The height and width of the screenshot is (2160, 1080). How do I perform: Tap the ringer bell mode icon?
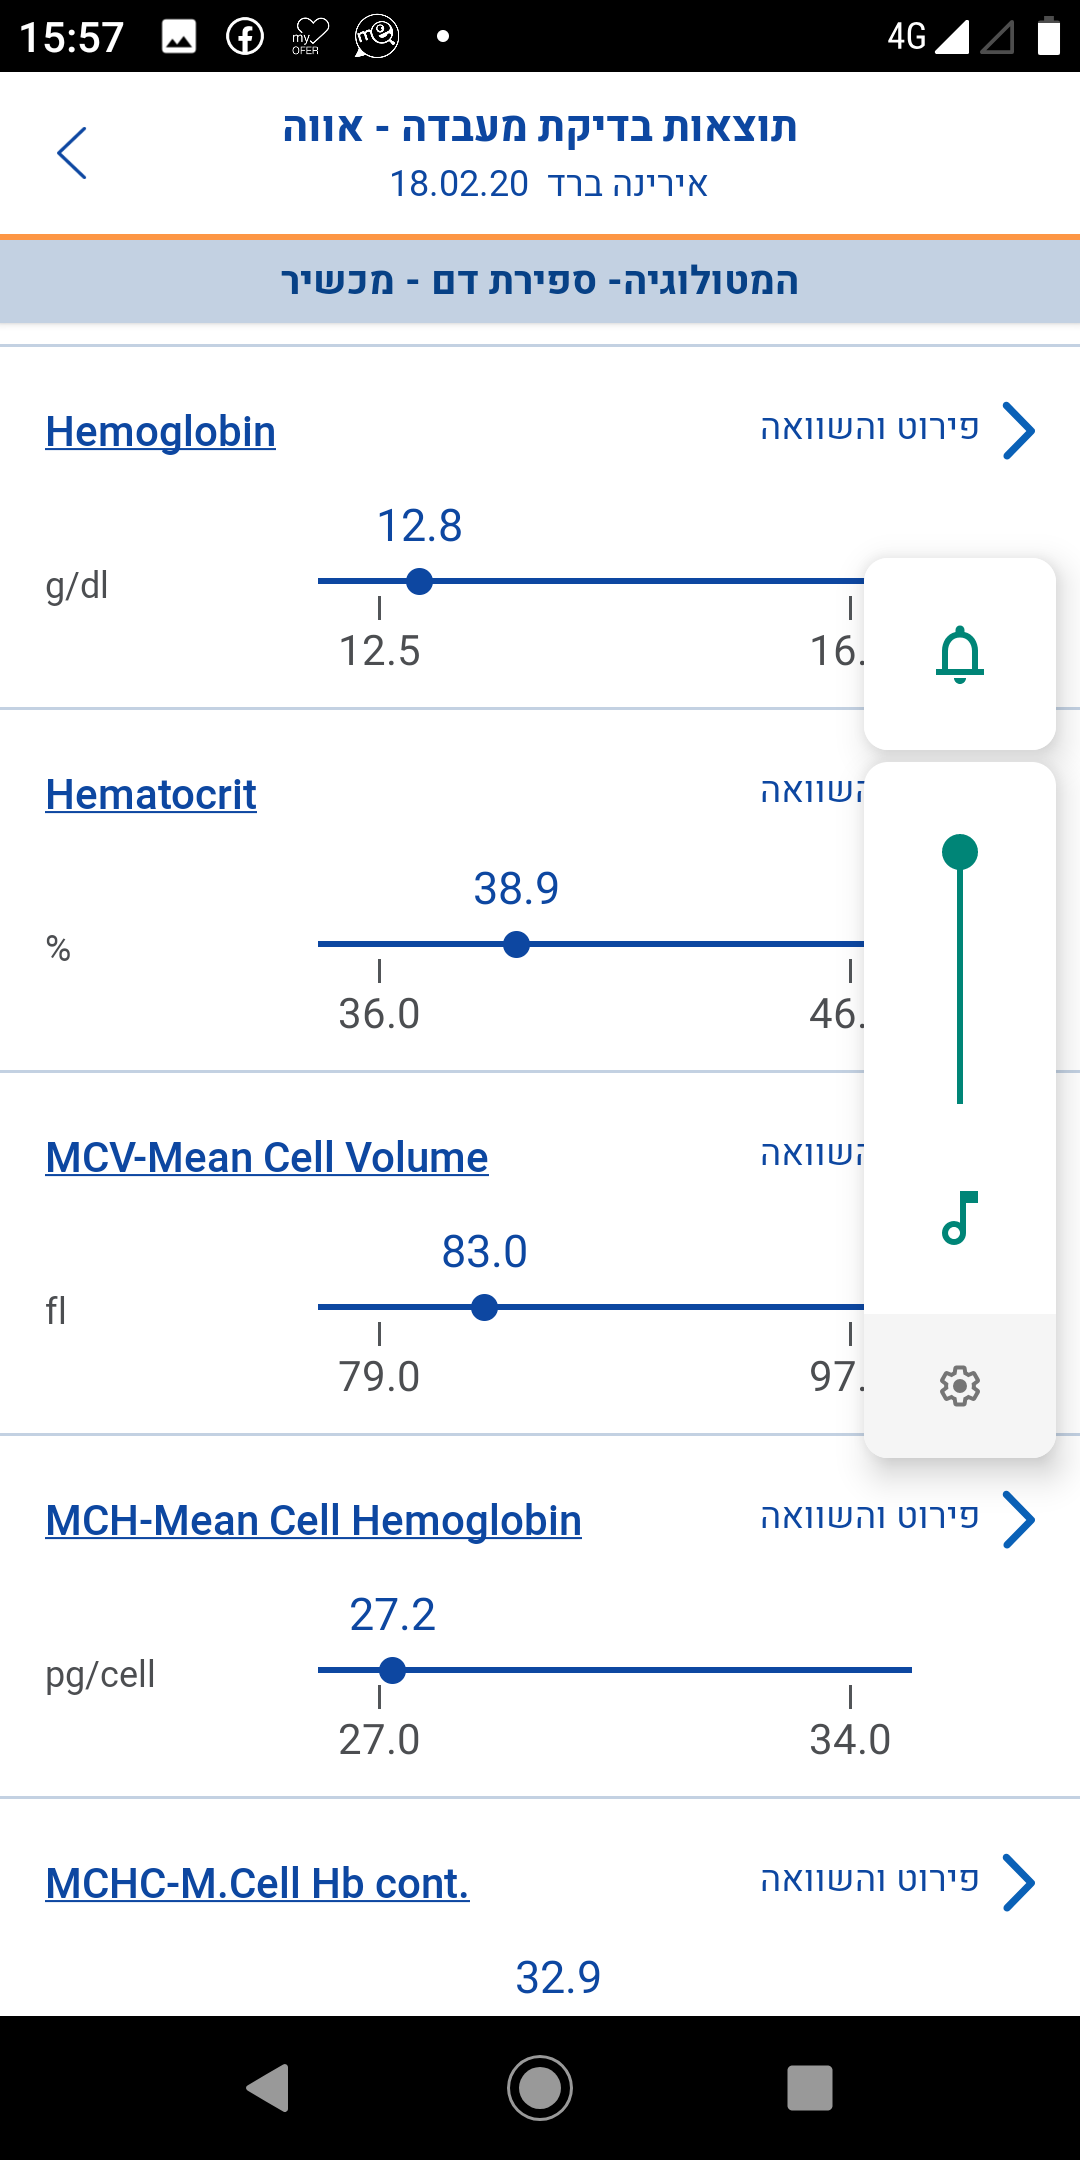point(960,654)
